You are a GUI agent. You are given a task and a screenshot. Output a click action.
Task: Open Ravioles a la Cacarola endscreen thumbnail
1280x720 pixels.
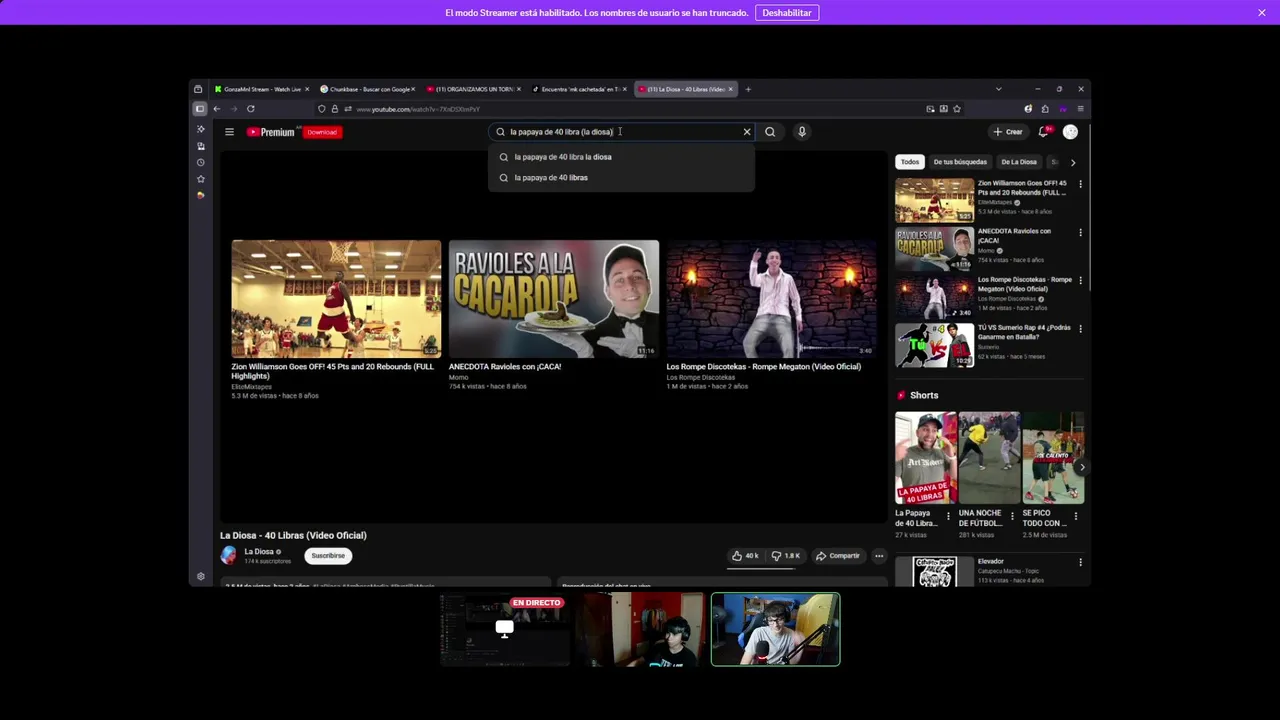554,299
